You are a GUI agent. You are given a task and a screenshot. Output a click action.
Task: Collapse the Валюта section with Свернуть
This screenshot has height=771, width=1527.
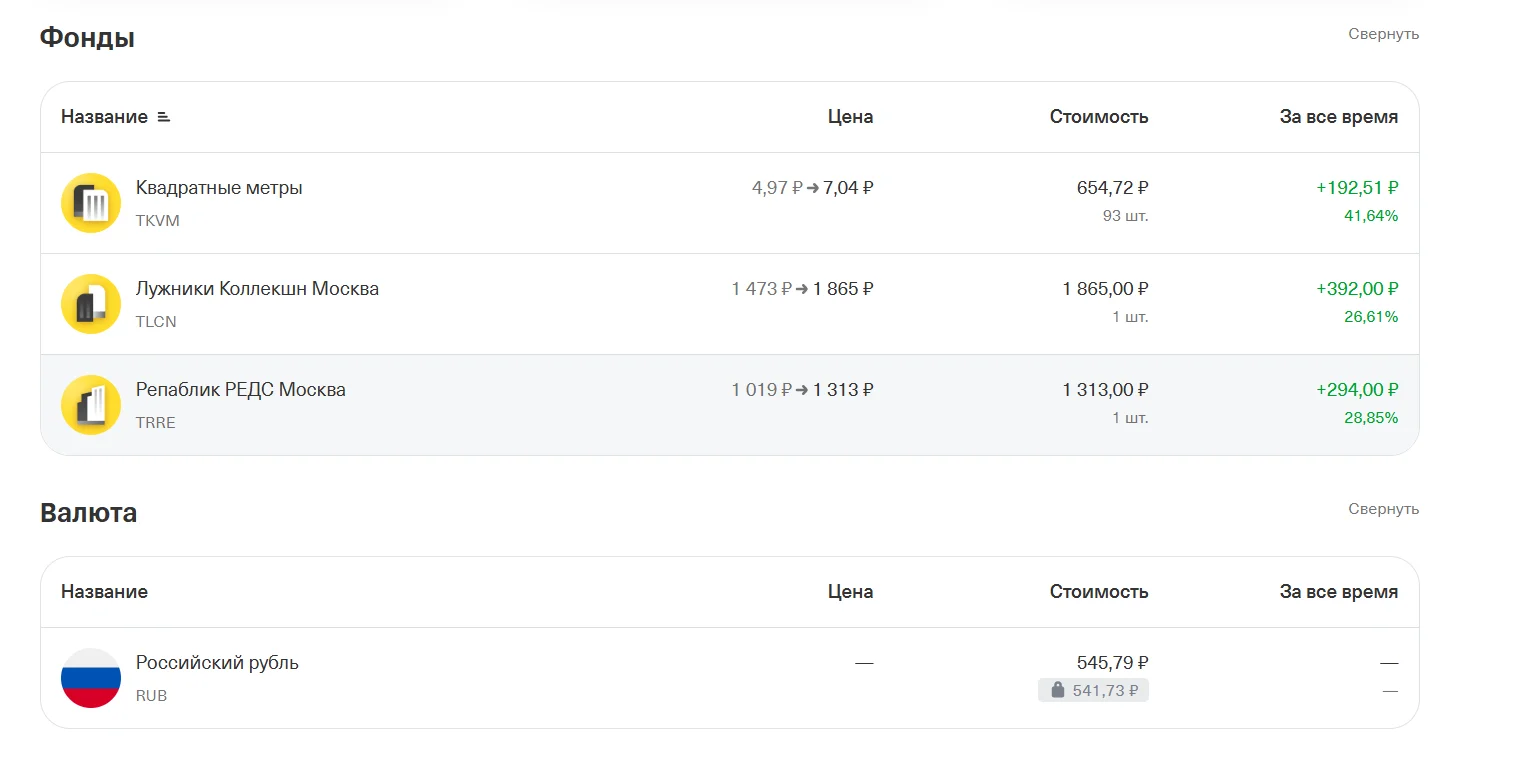point(1383,509)
